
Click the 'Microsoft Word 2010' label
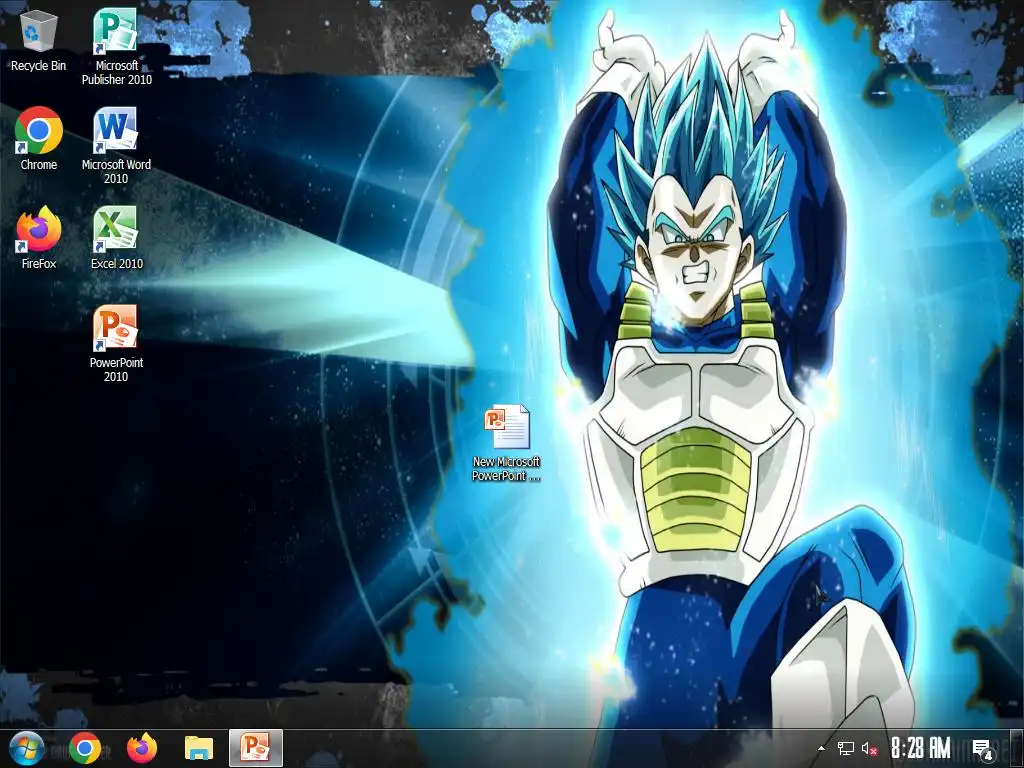click(x=116, y=172)
